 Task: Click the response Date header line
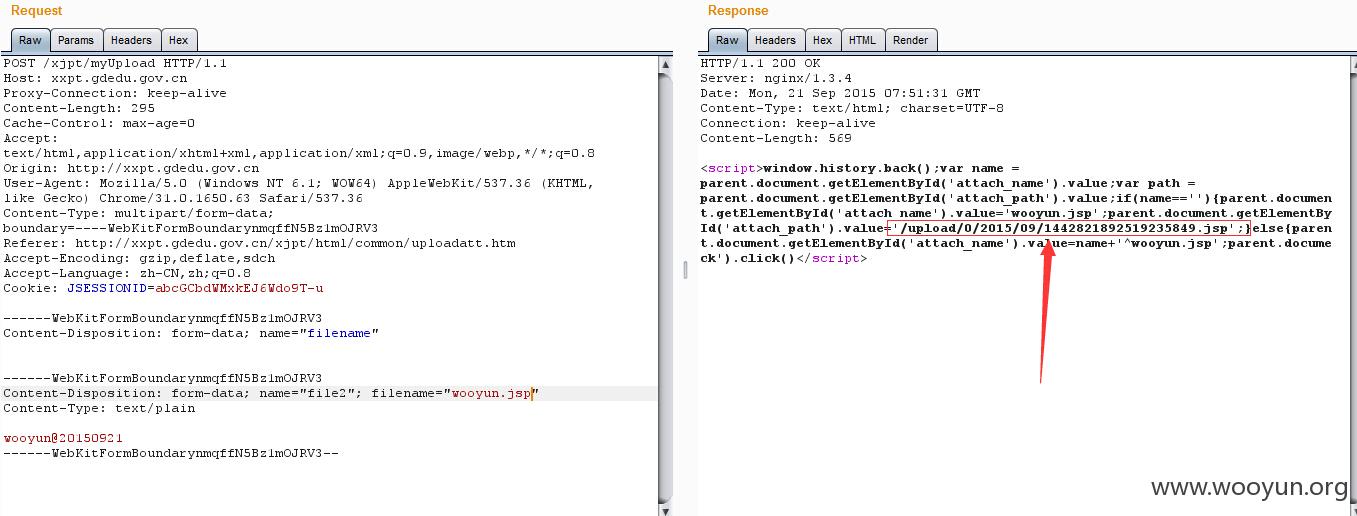click(x=840, y=93)
